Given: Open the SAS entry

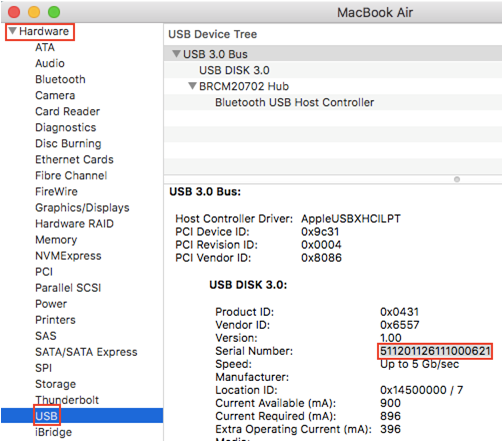Looking at the screenshot, I should pyautogui.click(x=46, y=336).
